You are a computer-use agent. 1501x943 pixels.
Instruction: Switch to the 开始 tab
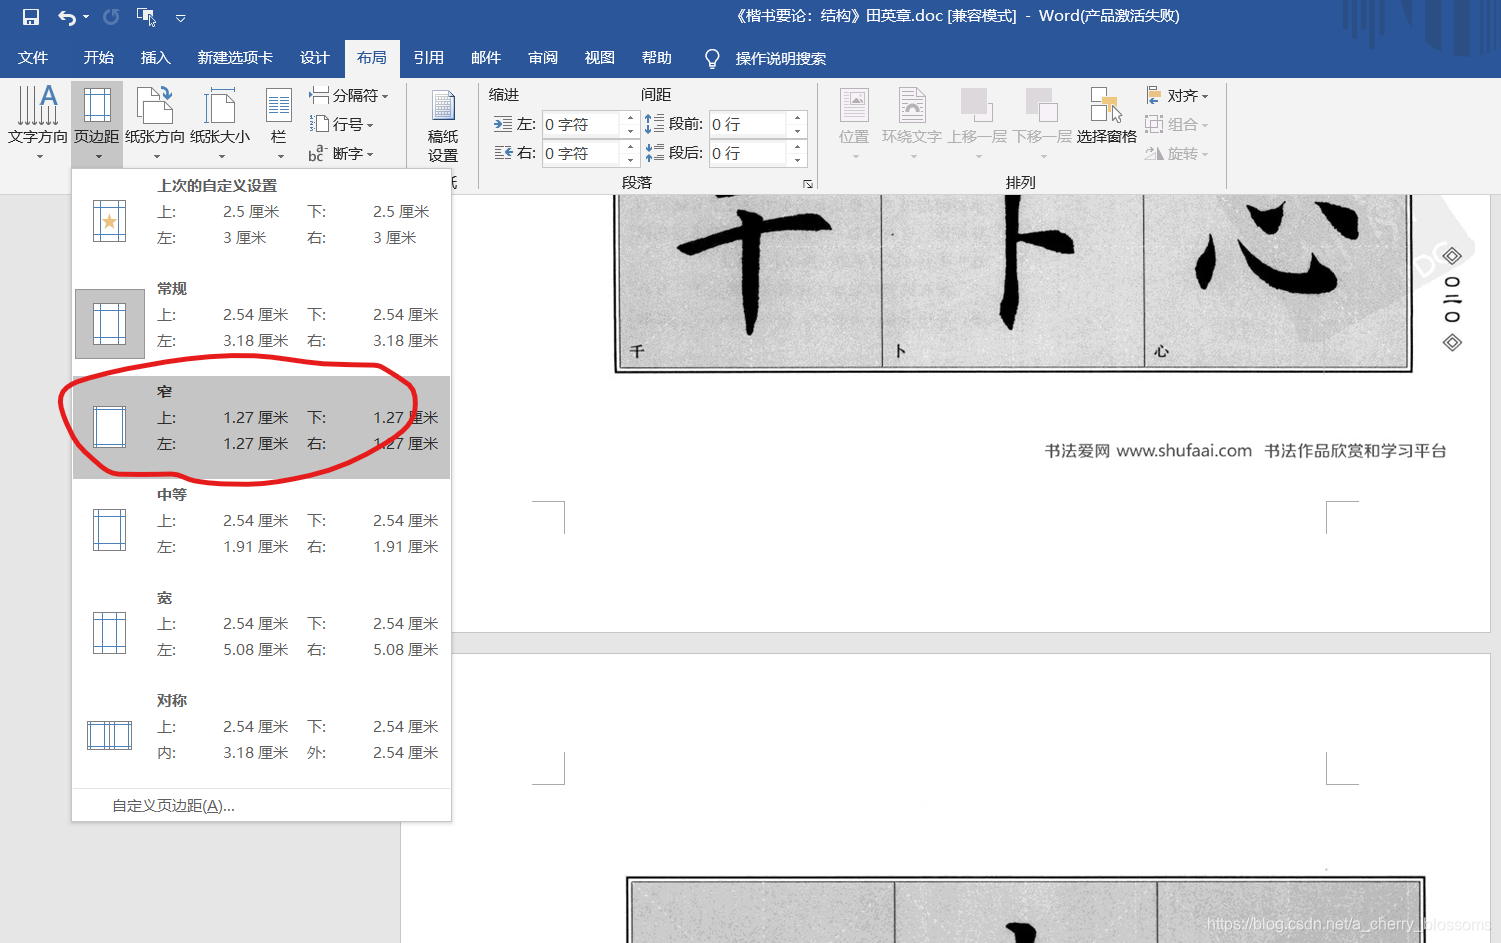(98, 58)
